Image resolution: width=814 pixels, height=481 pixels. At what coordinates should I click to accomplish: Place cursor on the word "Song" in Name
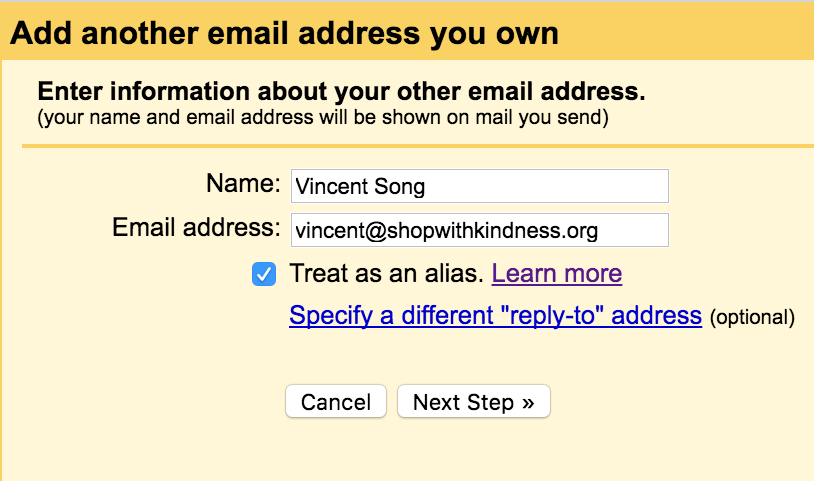[x=399, y=186]
